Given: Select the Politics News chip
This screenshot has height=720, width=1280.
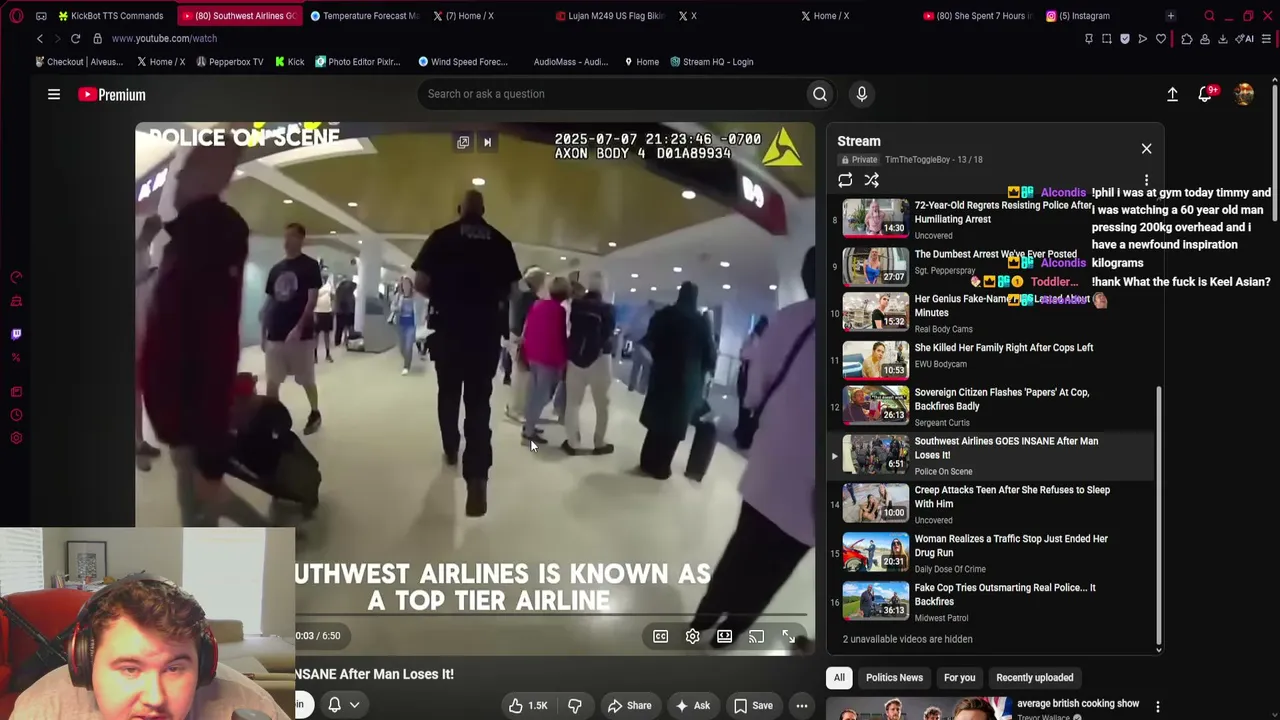Looking at the screenshot, I should [x=894, y=678].
